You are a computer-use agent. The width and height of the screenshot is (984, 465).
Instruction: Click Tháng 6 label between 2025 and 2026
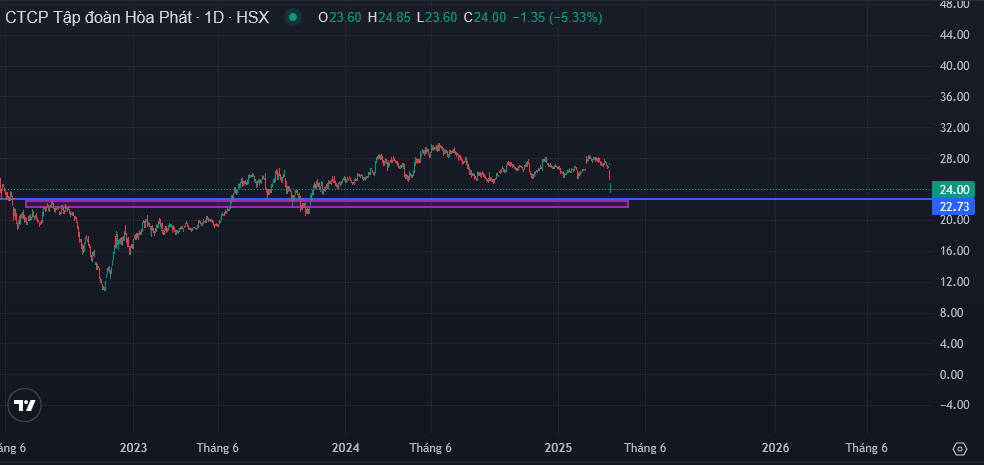point(644,448)
